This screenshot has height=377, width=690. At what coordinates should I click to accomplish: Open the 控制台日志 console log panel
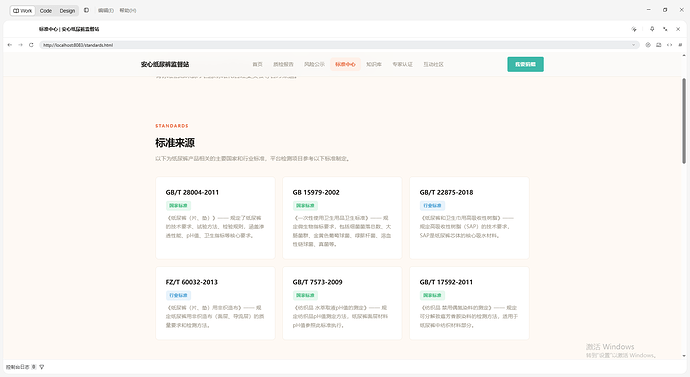18,367
